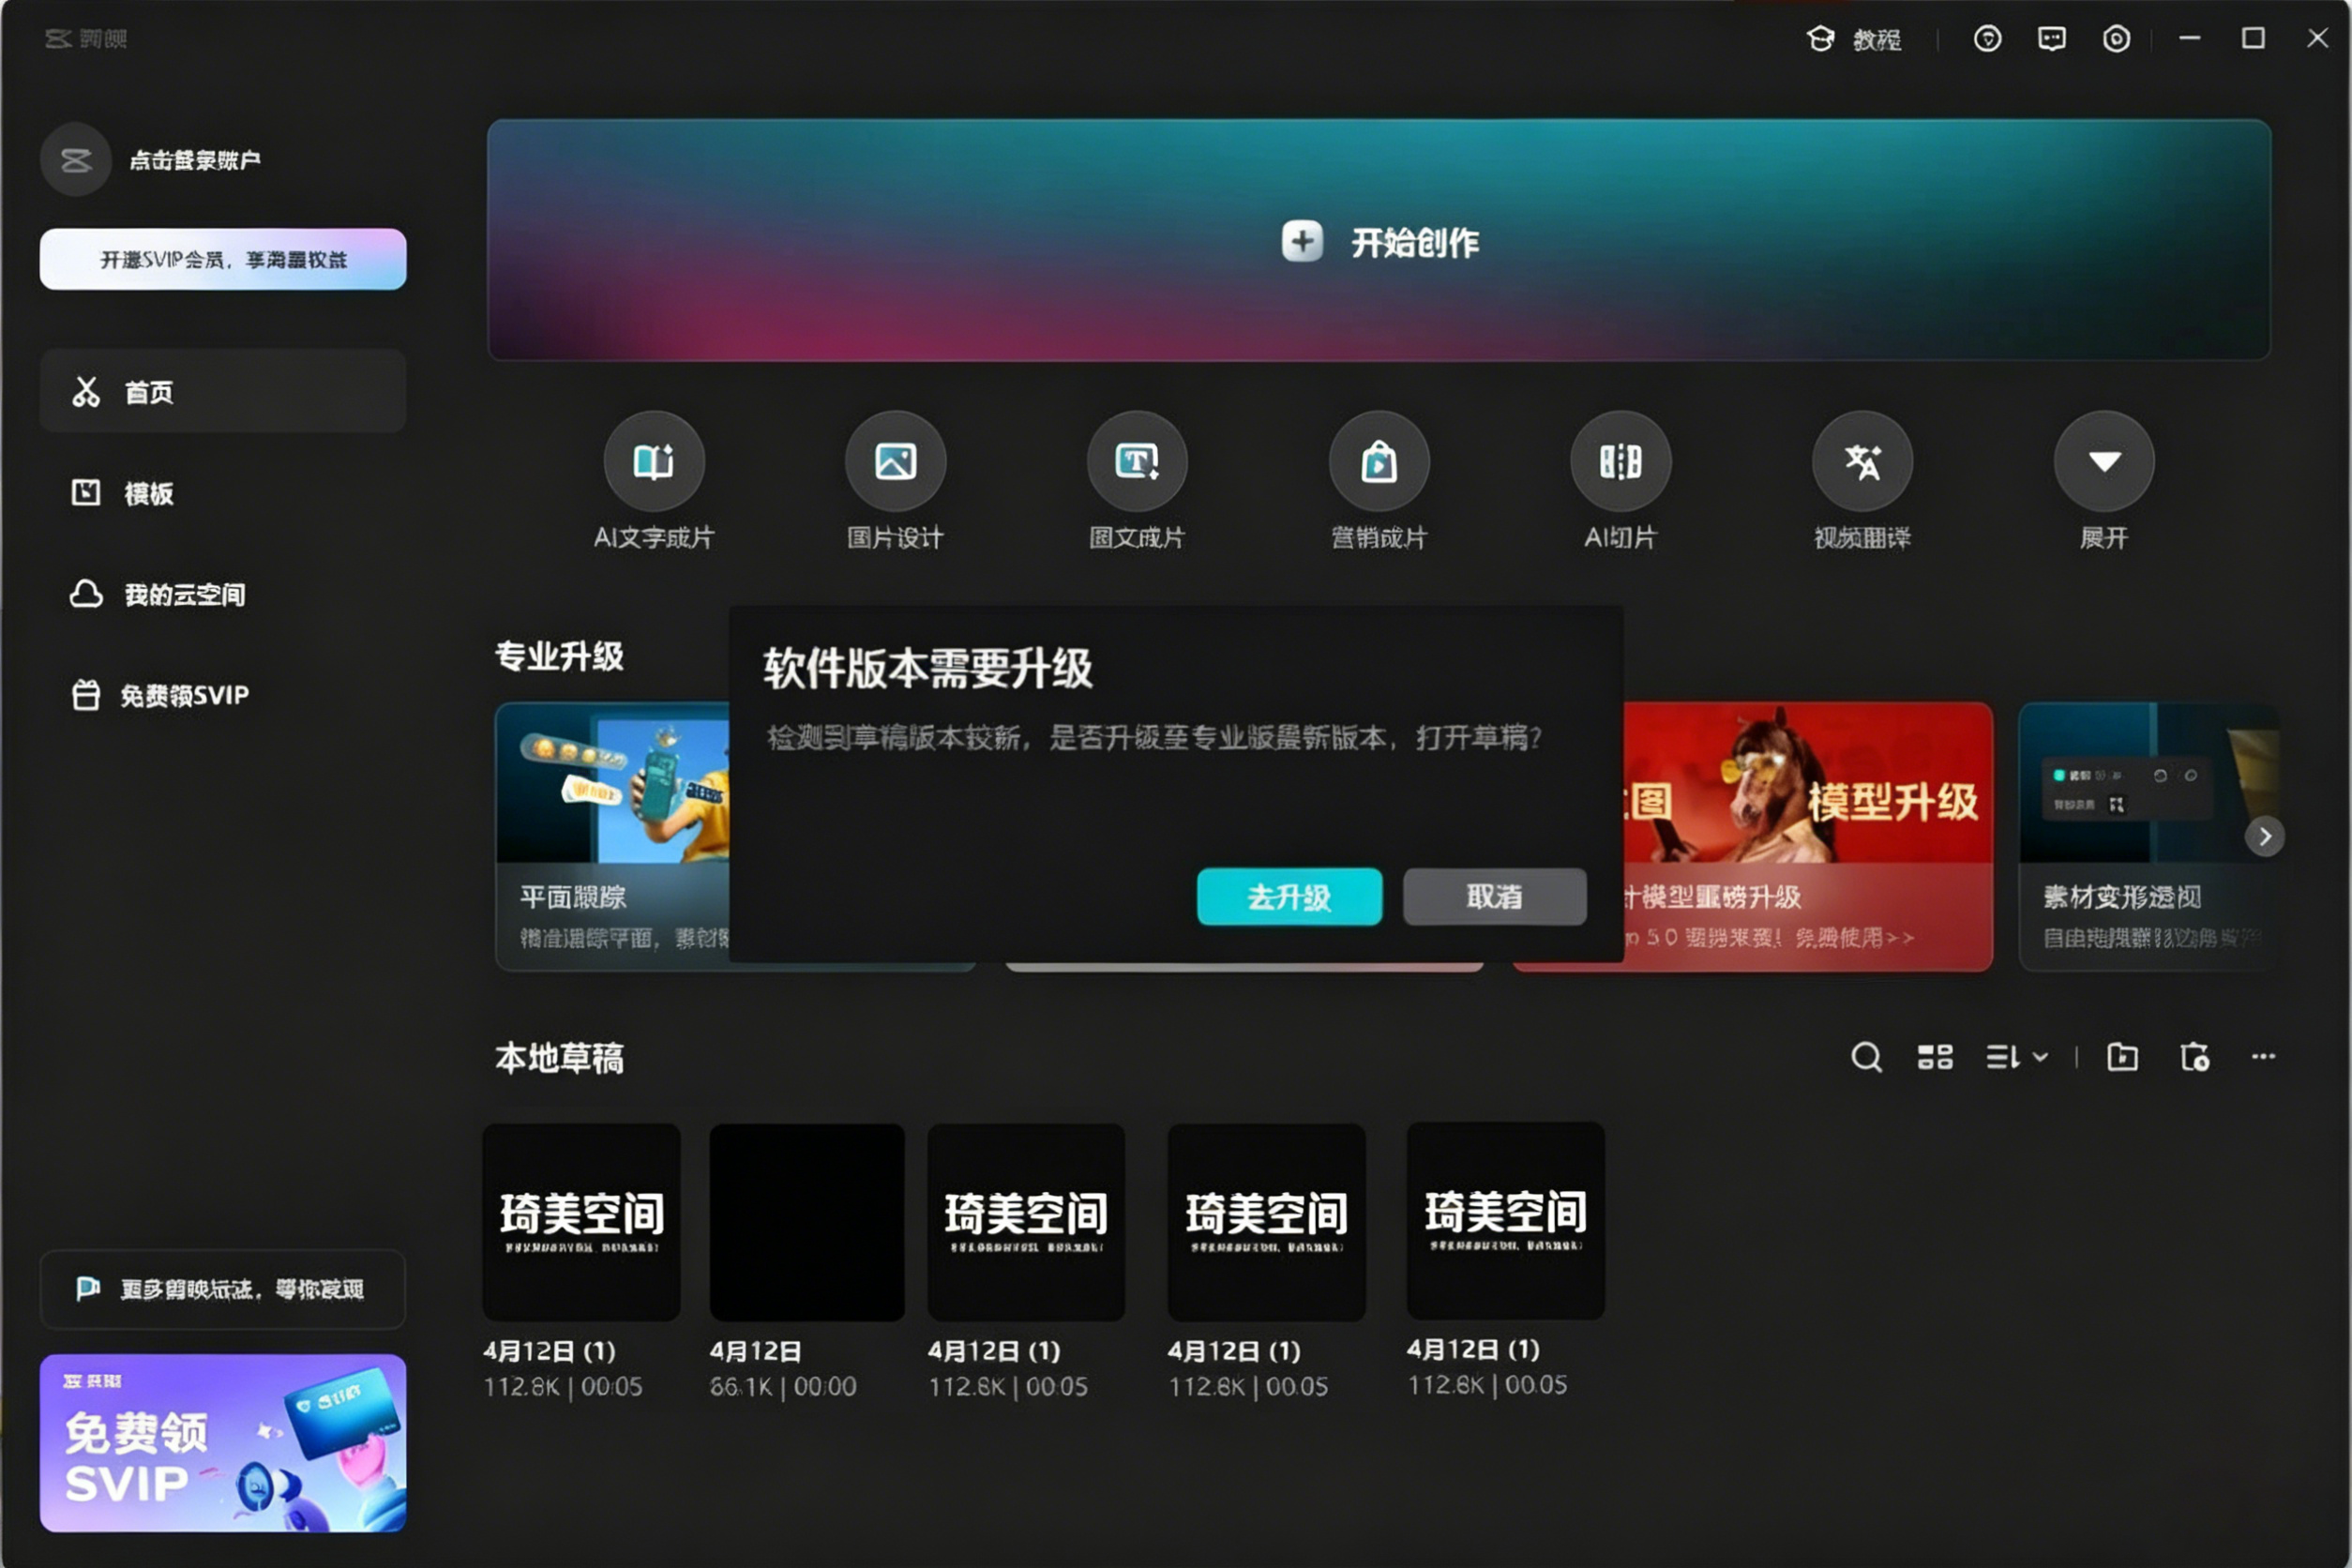Search local drafts with magnifier icon

pyautogui.click(x=1866, y=1057)
